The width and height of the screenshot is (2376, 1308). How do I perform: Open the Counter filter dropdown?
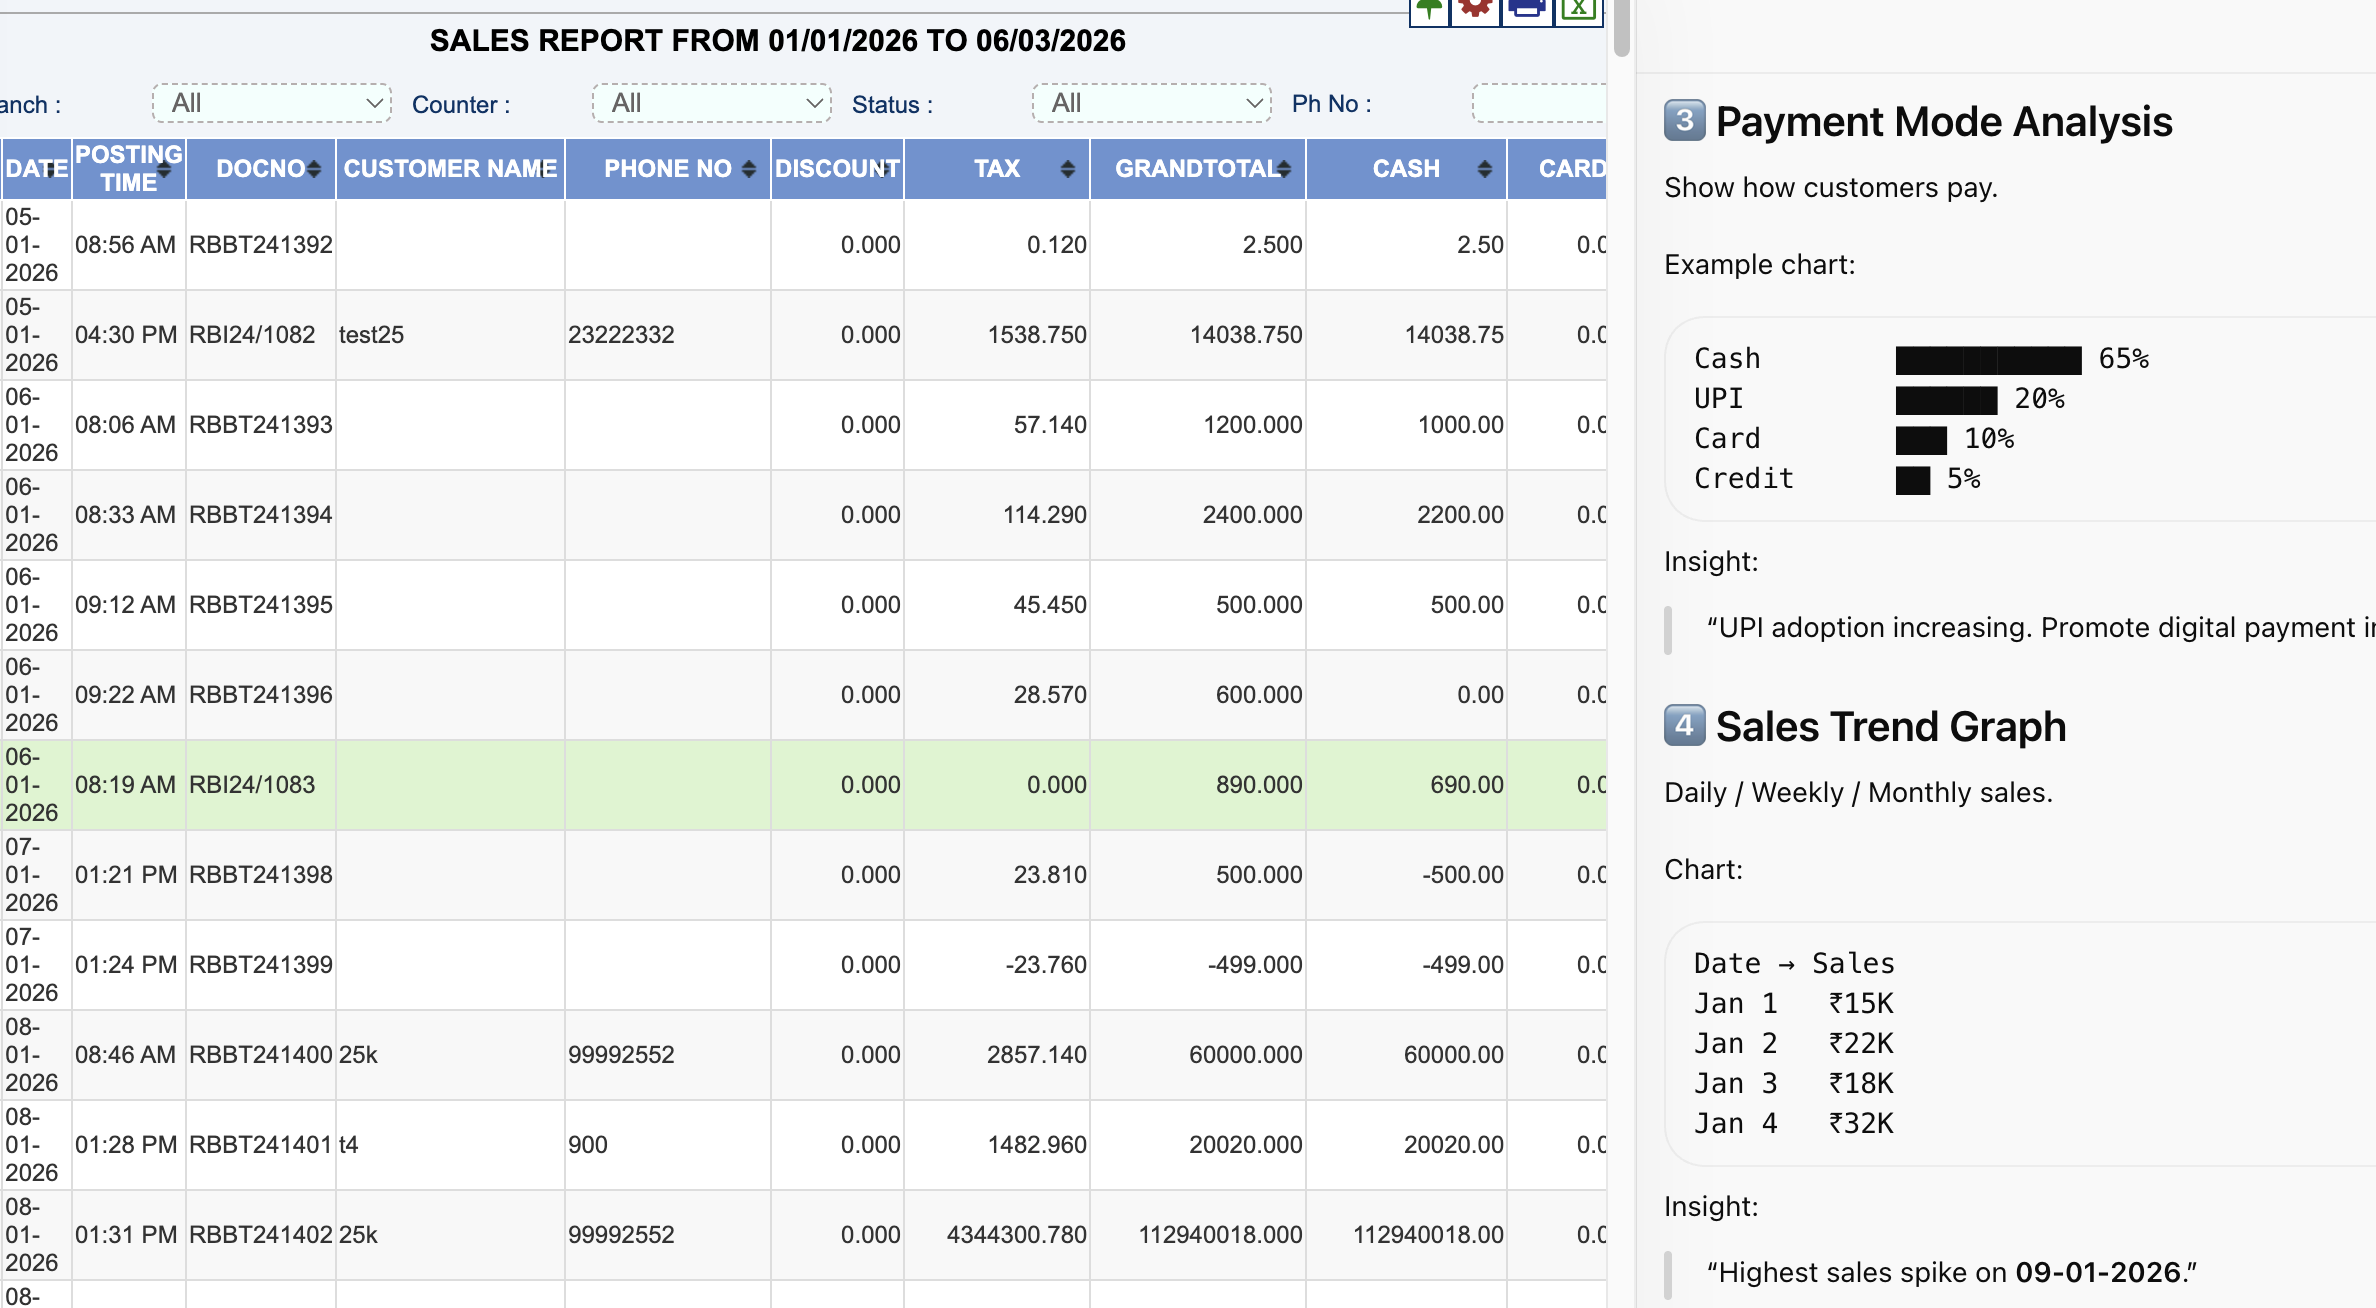click(x=711, y=103)
